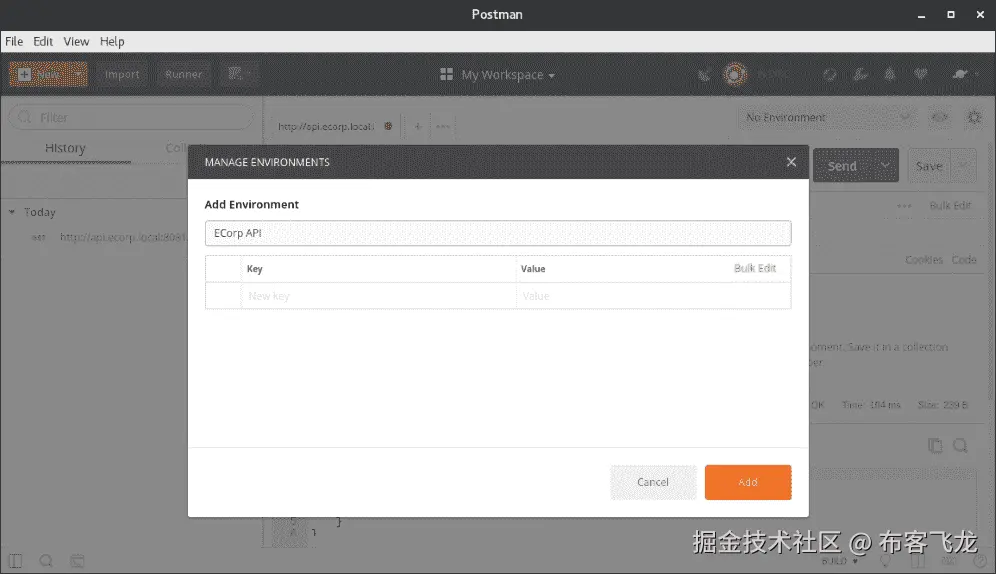The image size is (996, 574).
Task: Click the heart icon in header
Action: [x=920, y=74]
